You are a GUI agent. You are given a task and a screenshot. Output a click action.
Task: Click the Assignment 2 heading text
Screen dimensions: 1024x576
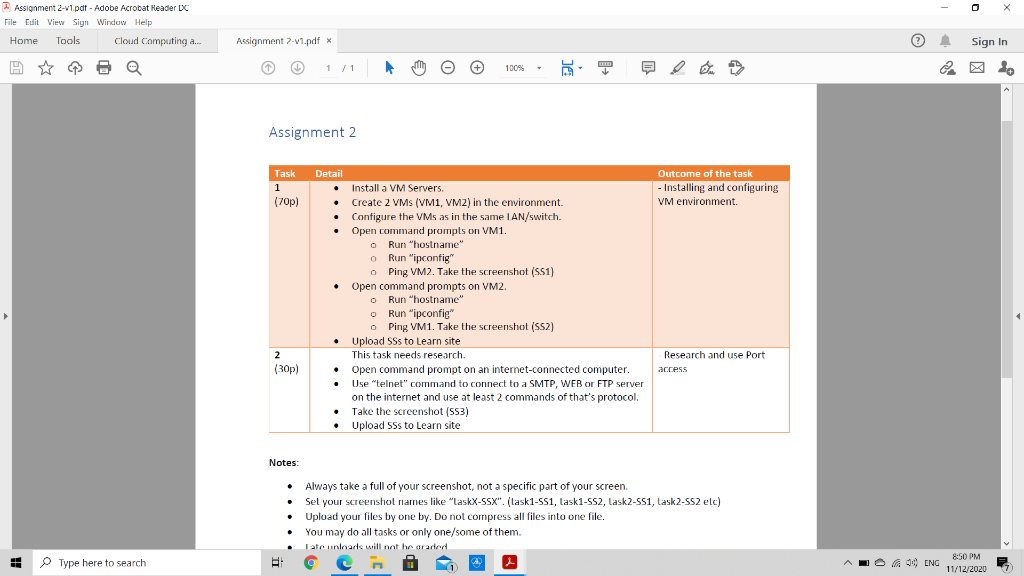point(312,132)
